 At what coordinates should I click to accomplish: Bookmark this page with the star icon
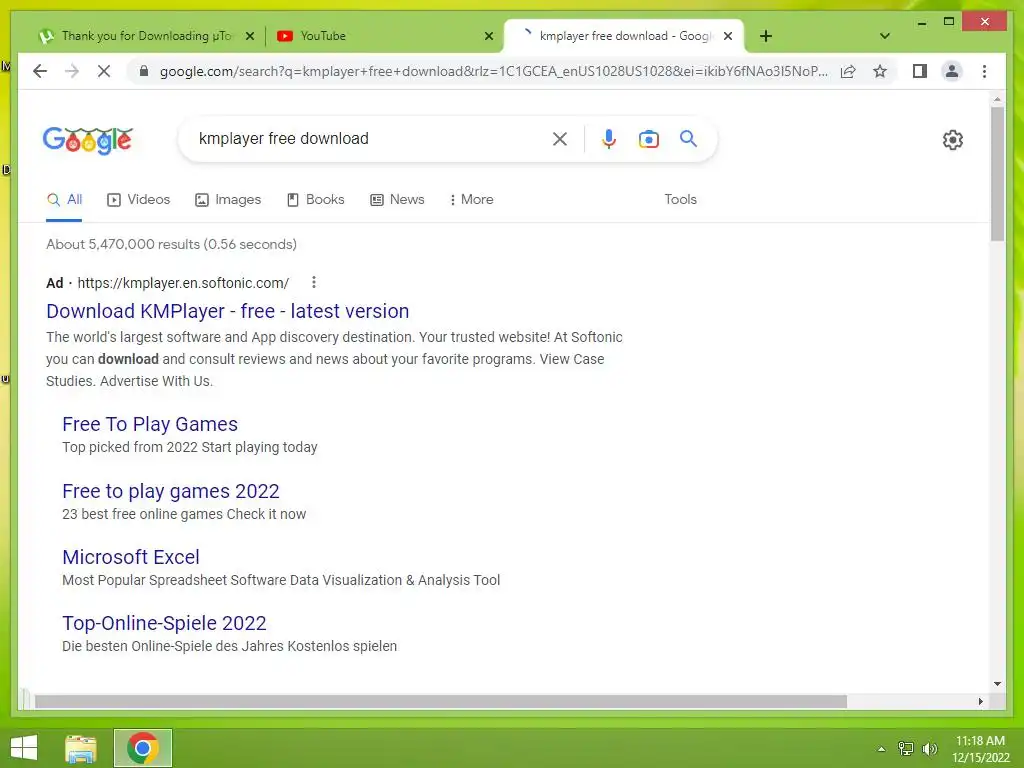click(880, 71)
